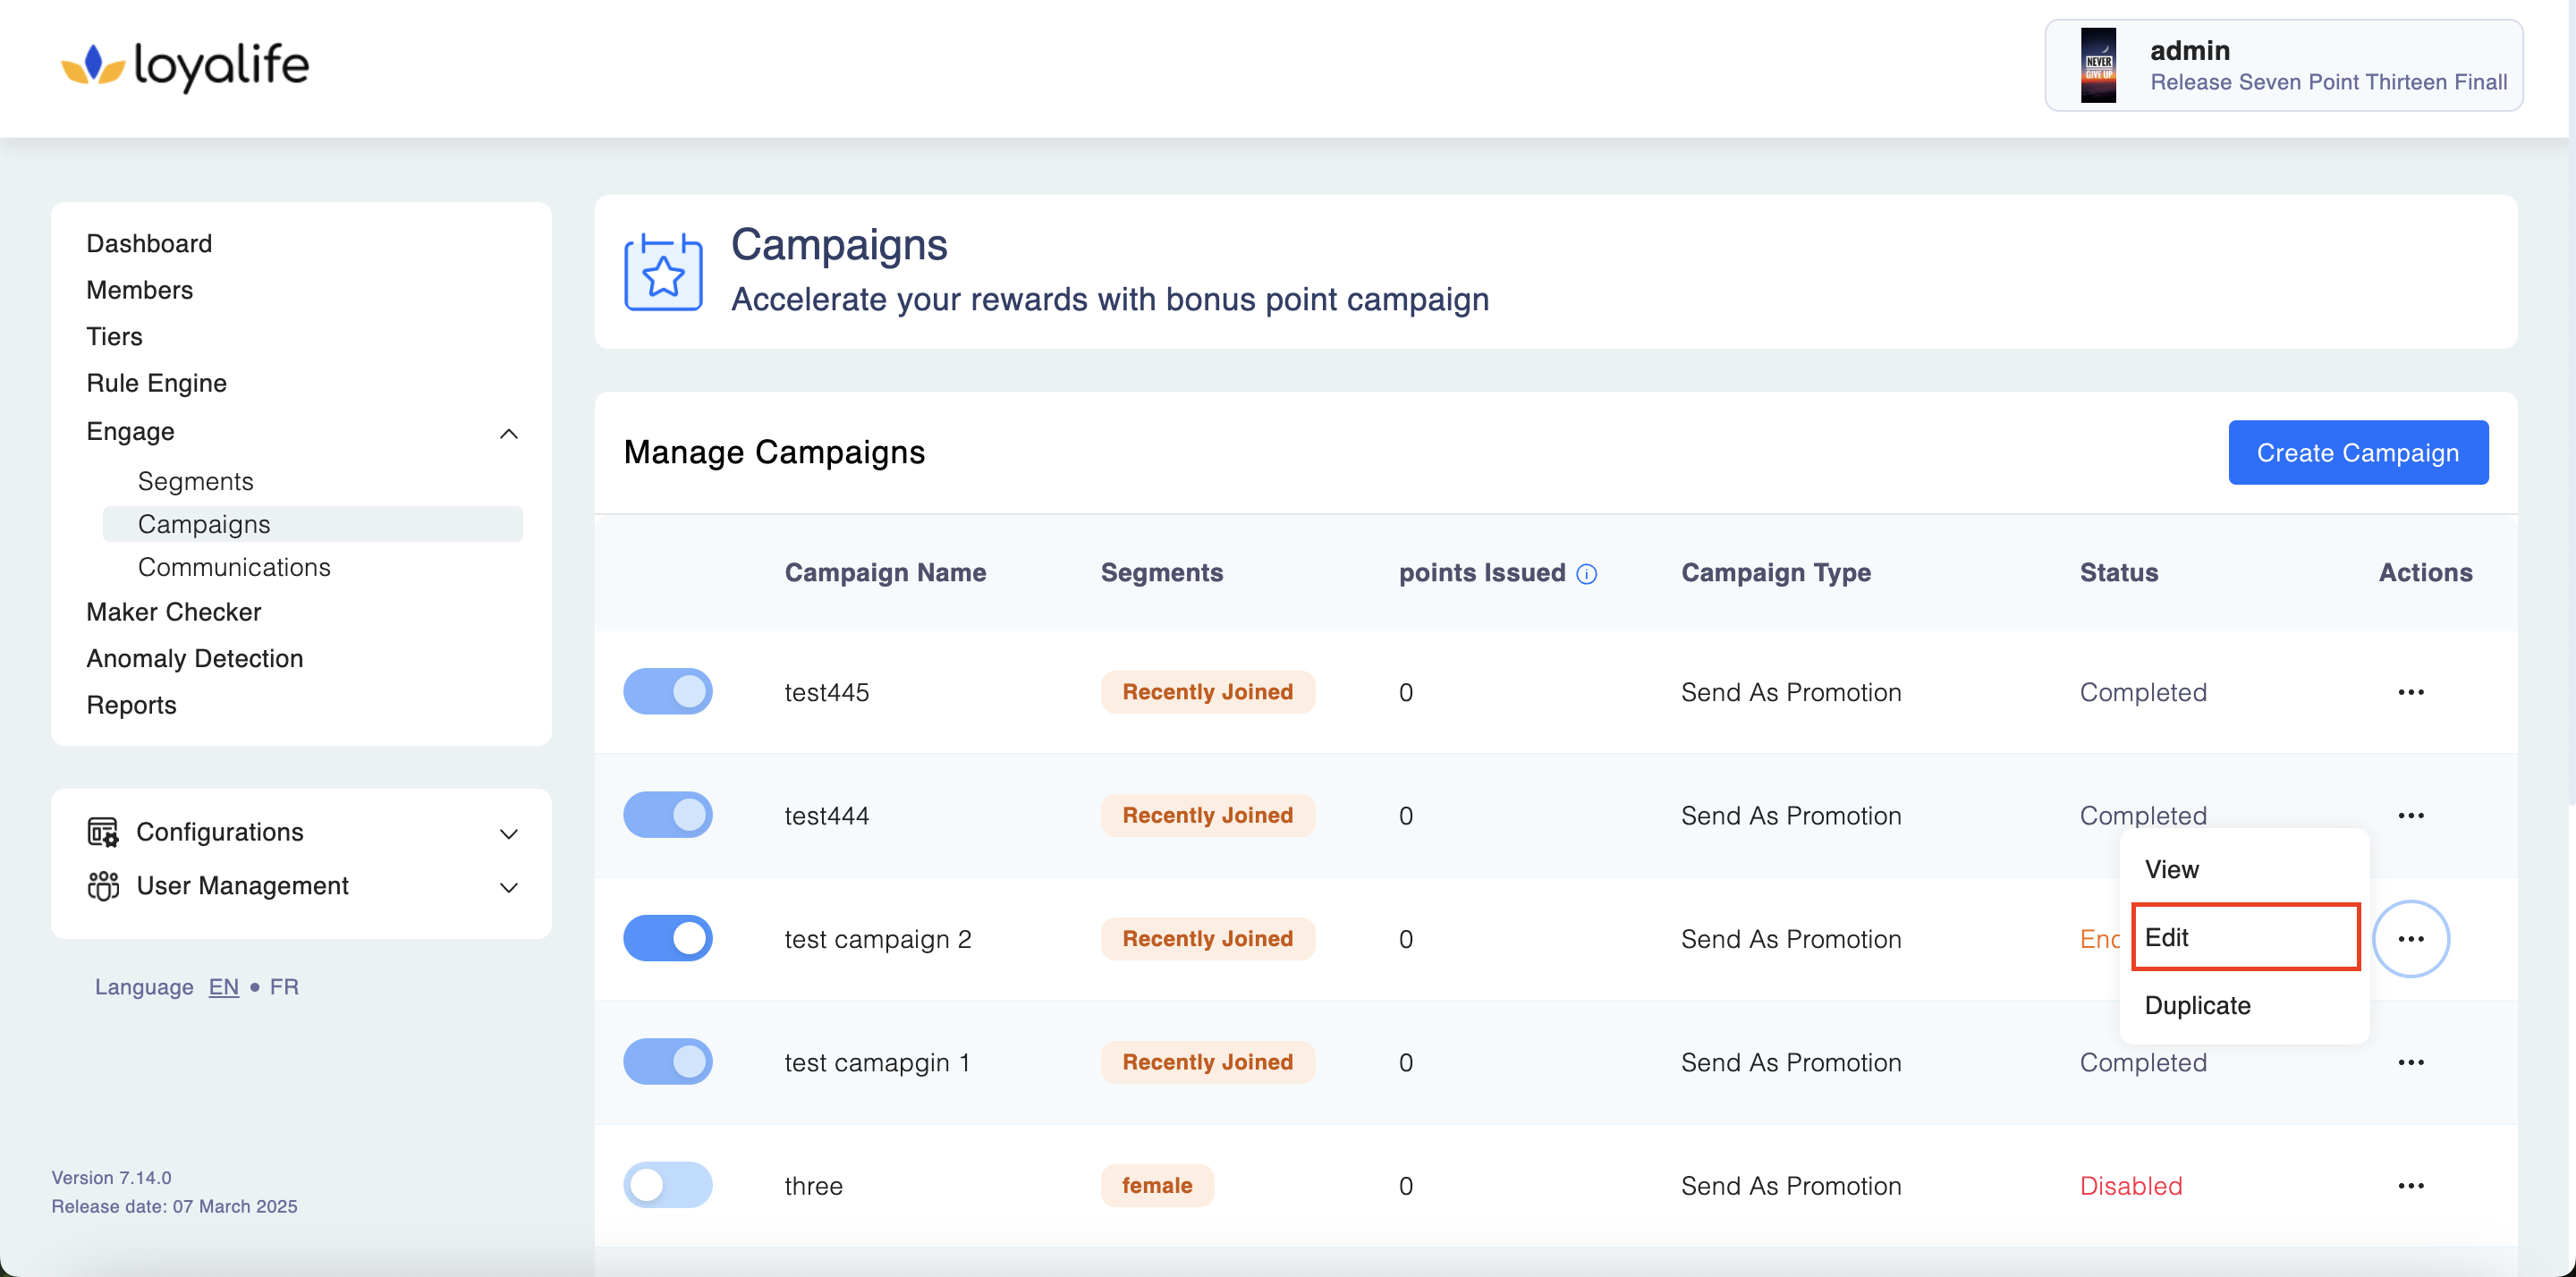Collapse the Engage menu section
The width and height of the screenshot is (2576, 1277).
coord(508,433)
